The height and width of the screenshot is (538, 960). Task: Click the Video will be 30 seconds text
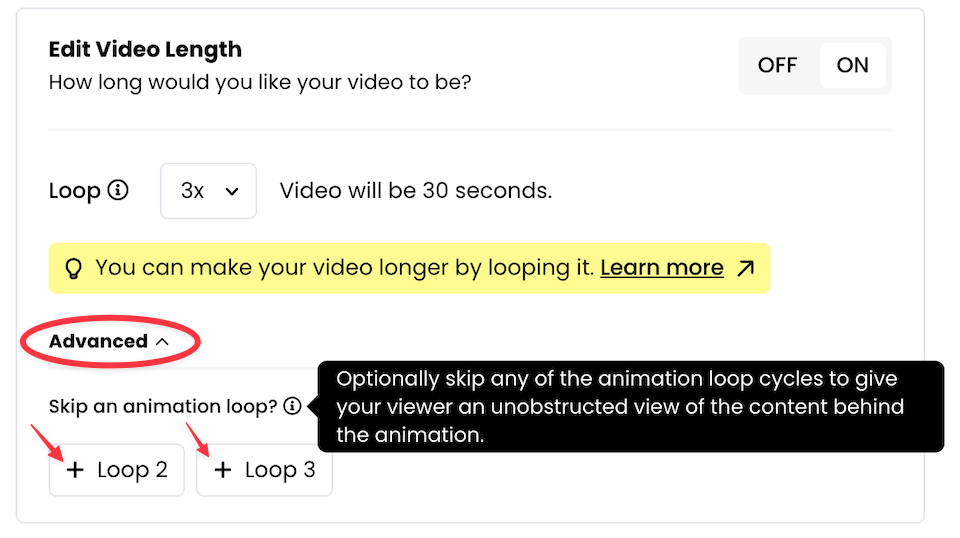(416, 190)
